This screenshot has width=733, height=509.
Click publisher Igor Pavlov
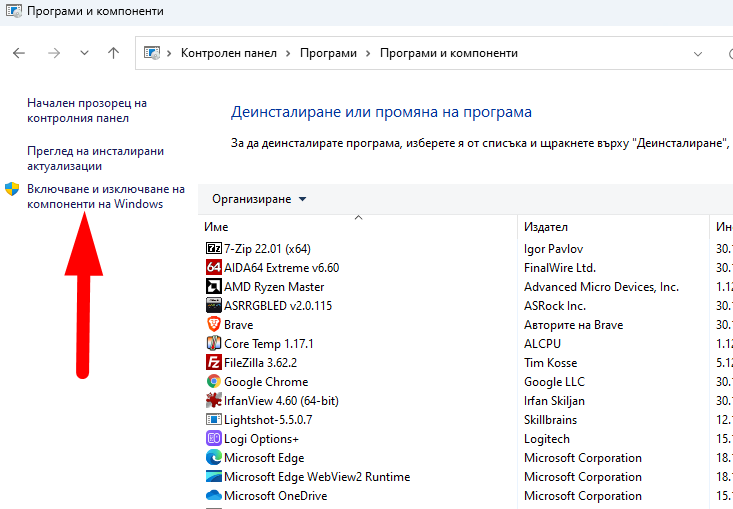coord(553,249)
